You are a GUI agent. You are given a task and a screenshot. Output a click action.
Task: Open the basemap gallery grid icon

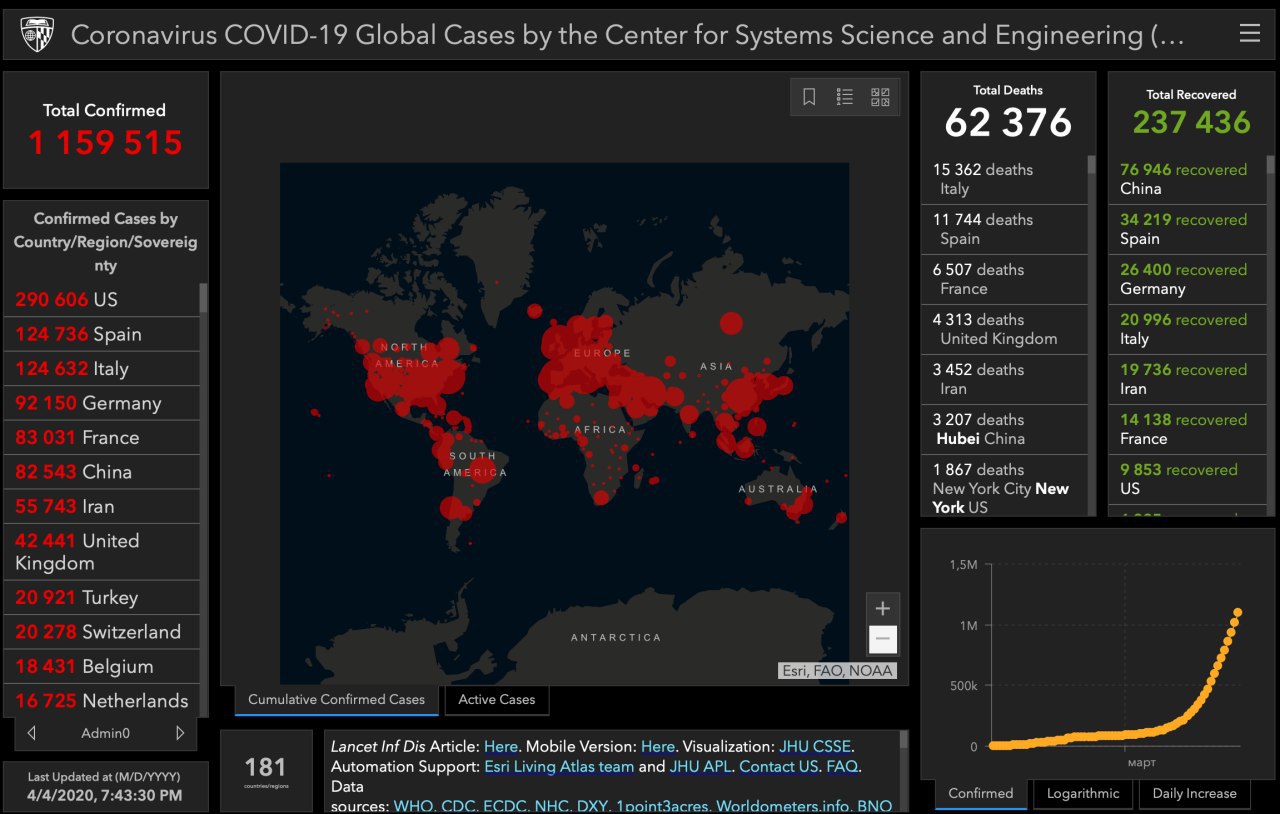pos(880,97)
